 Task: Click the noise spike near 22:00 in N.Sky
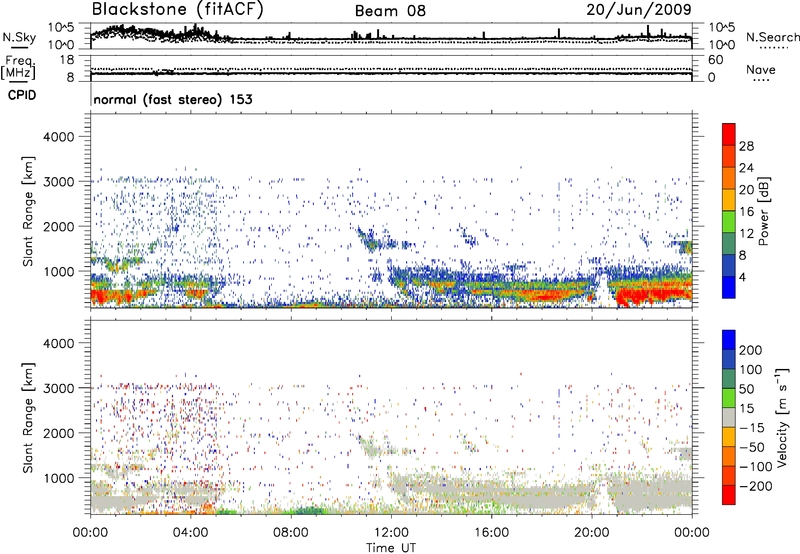point(648,31)
